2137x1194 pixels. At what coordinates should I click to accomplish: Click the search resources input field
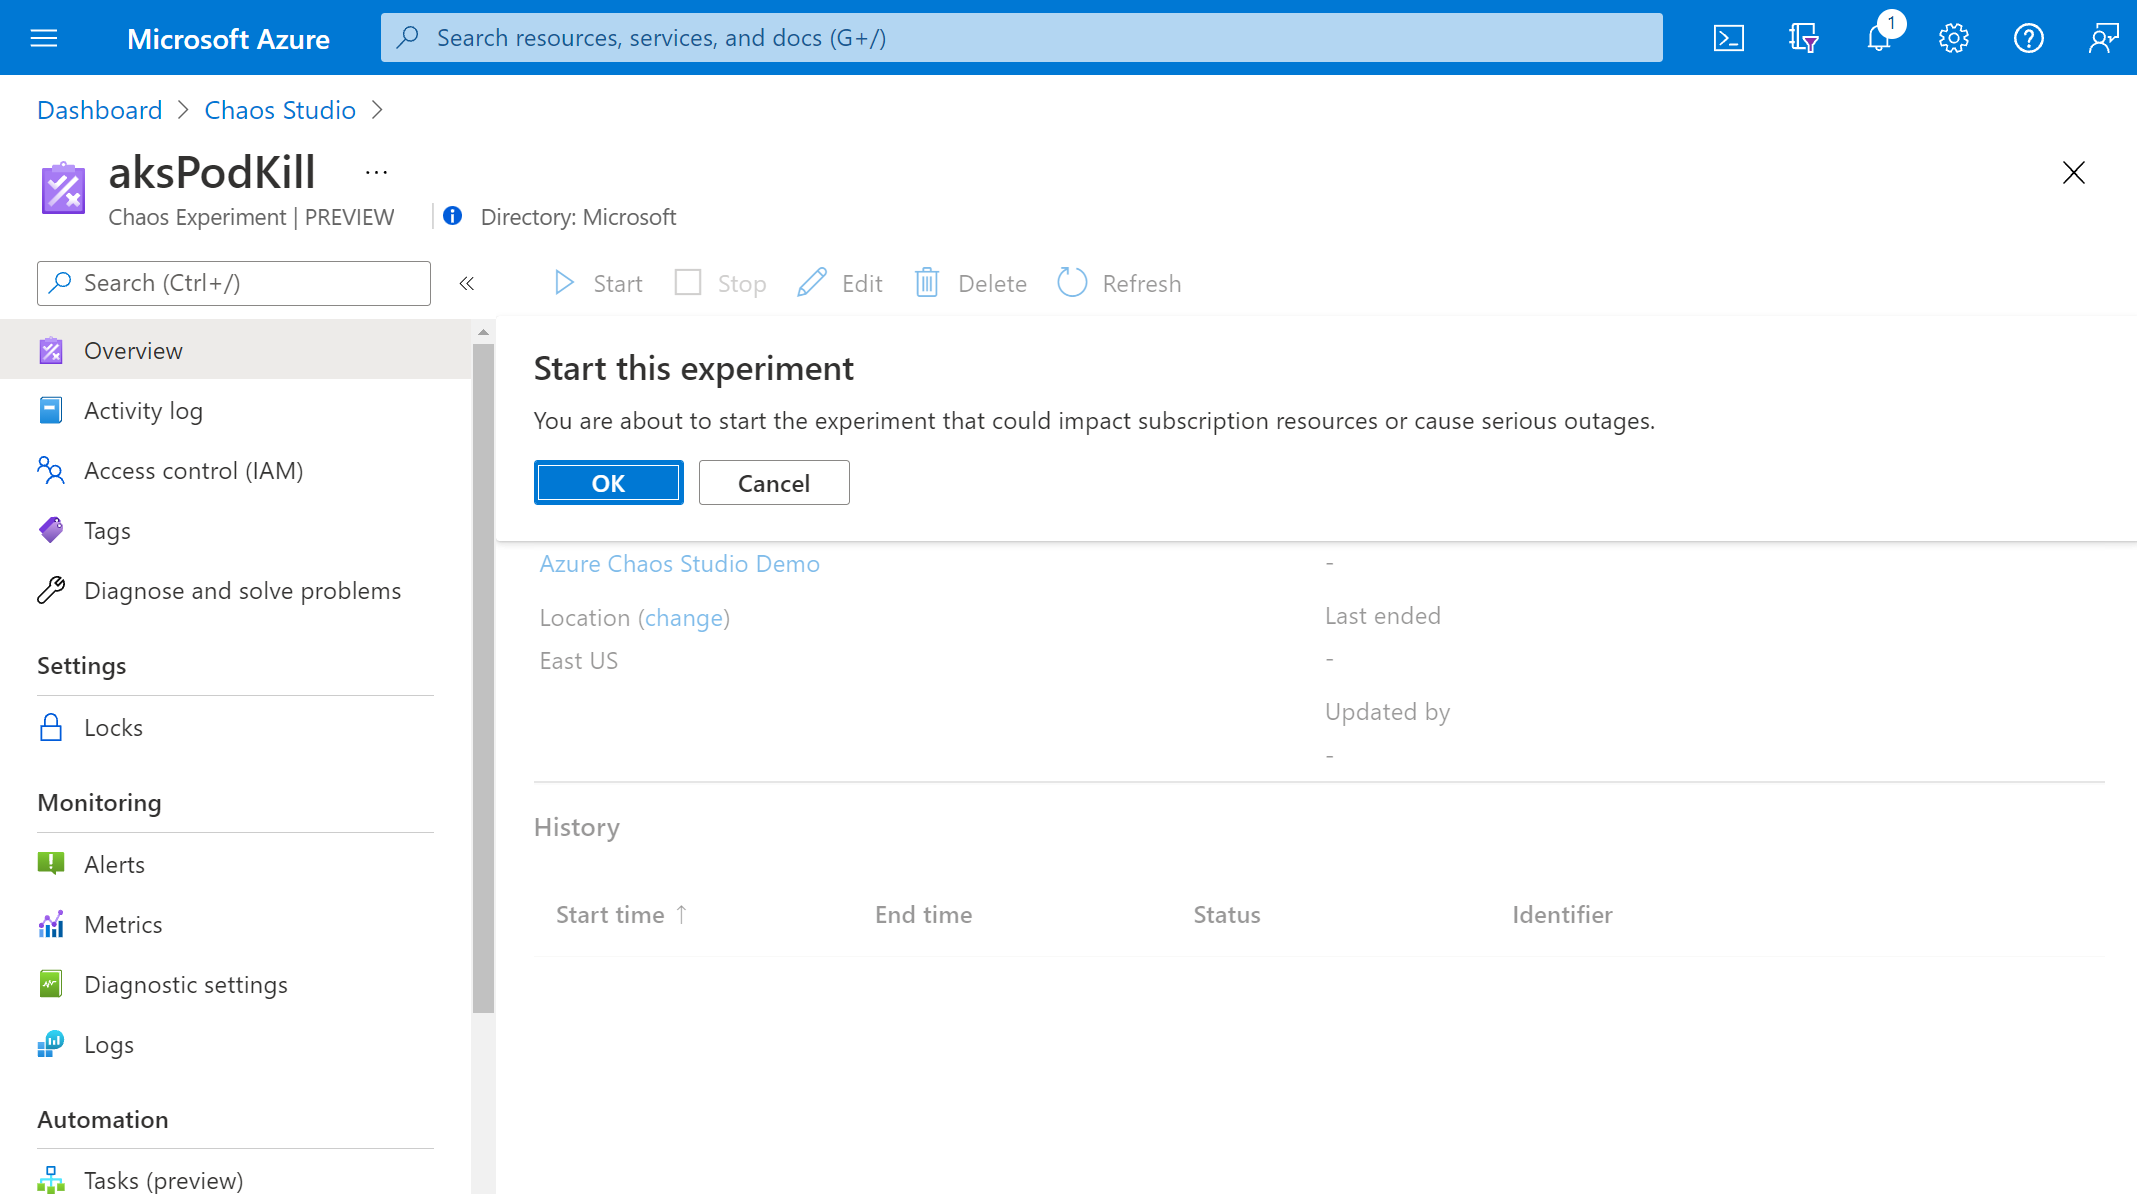1022,37
